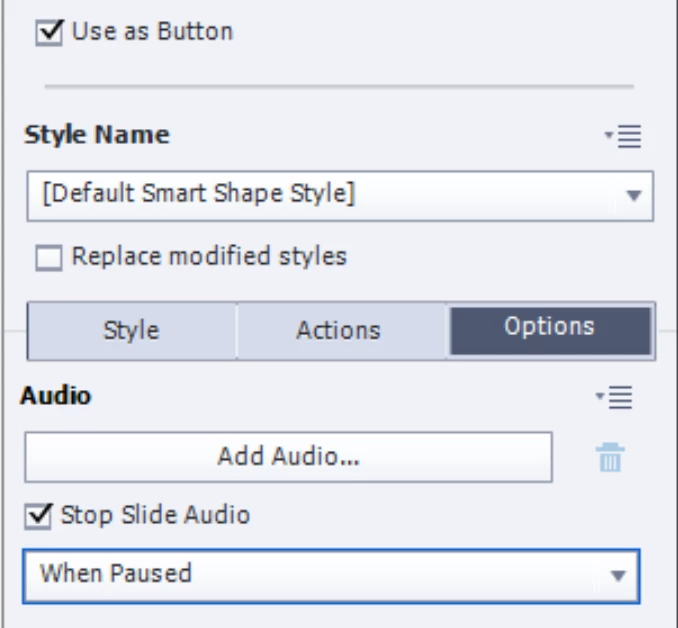The width and height of the screenshot is (678, 628).
Task: Click the Add Audio button
Action: pos(288,457)
